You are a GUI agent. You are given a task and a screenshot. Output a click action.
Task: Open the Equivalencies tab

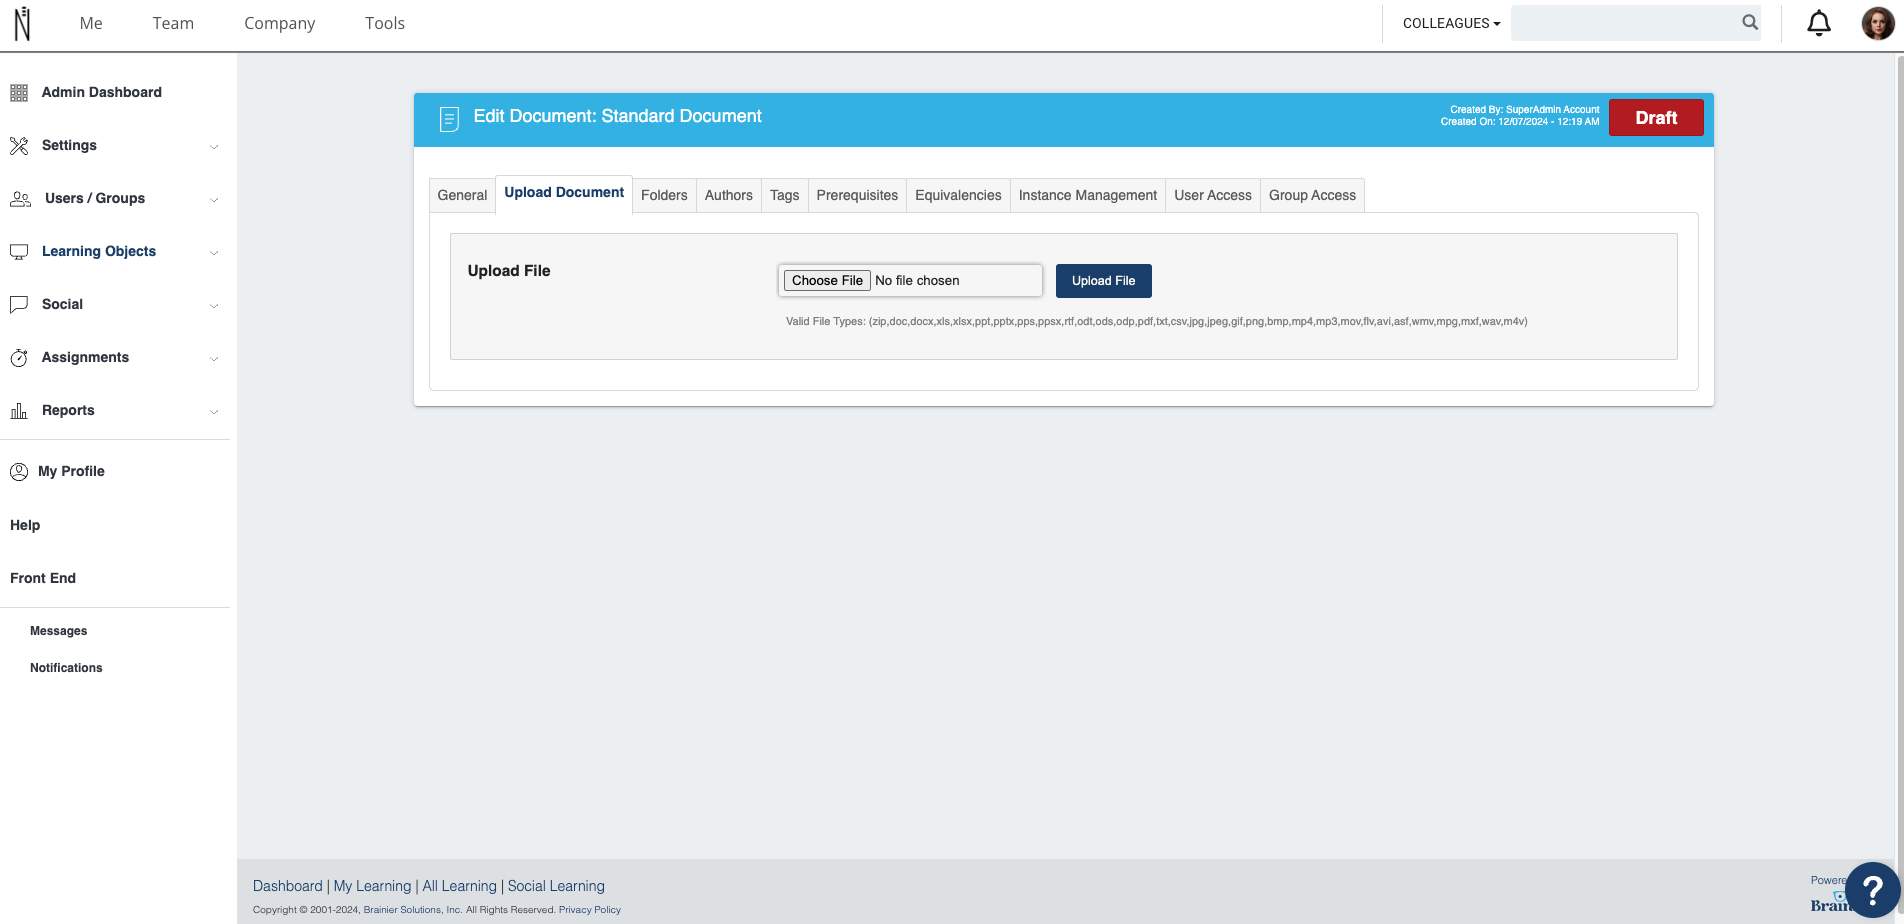[x=958, y=195]
